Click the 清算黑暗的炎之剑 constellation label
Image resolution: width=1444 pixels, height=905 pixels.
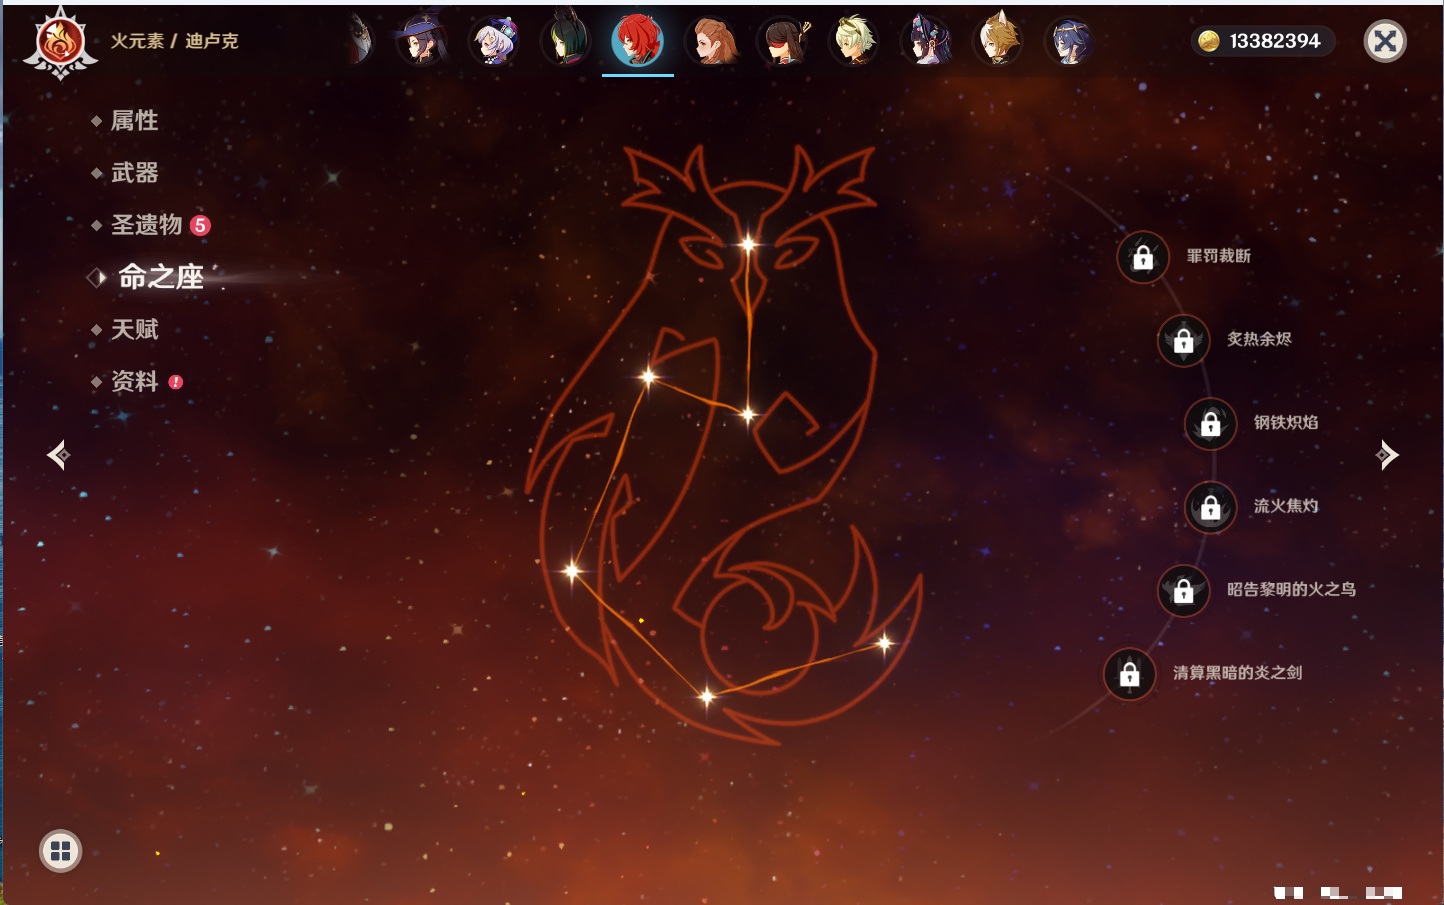1238,673
